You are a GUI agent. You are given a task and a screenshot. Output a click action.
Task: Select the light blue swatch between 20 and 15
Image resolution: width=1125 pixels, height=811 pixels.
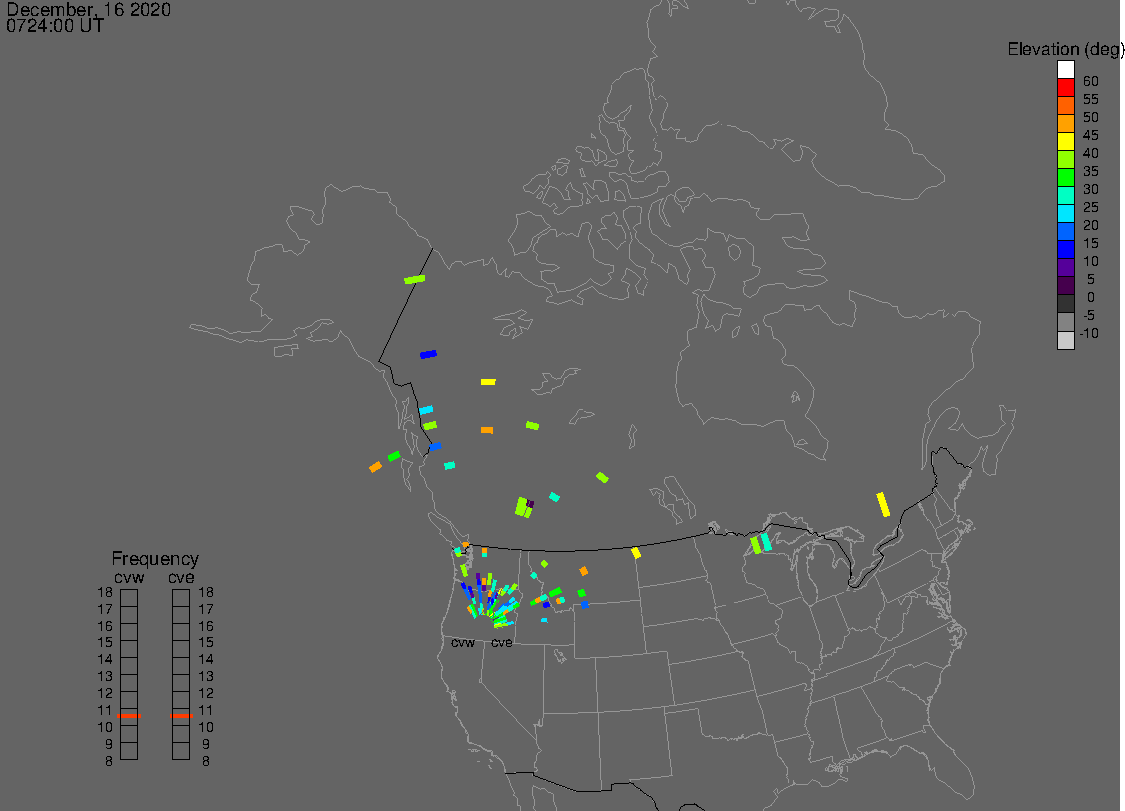click(x=1065, y=231)
